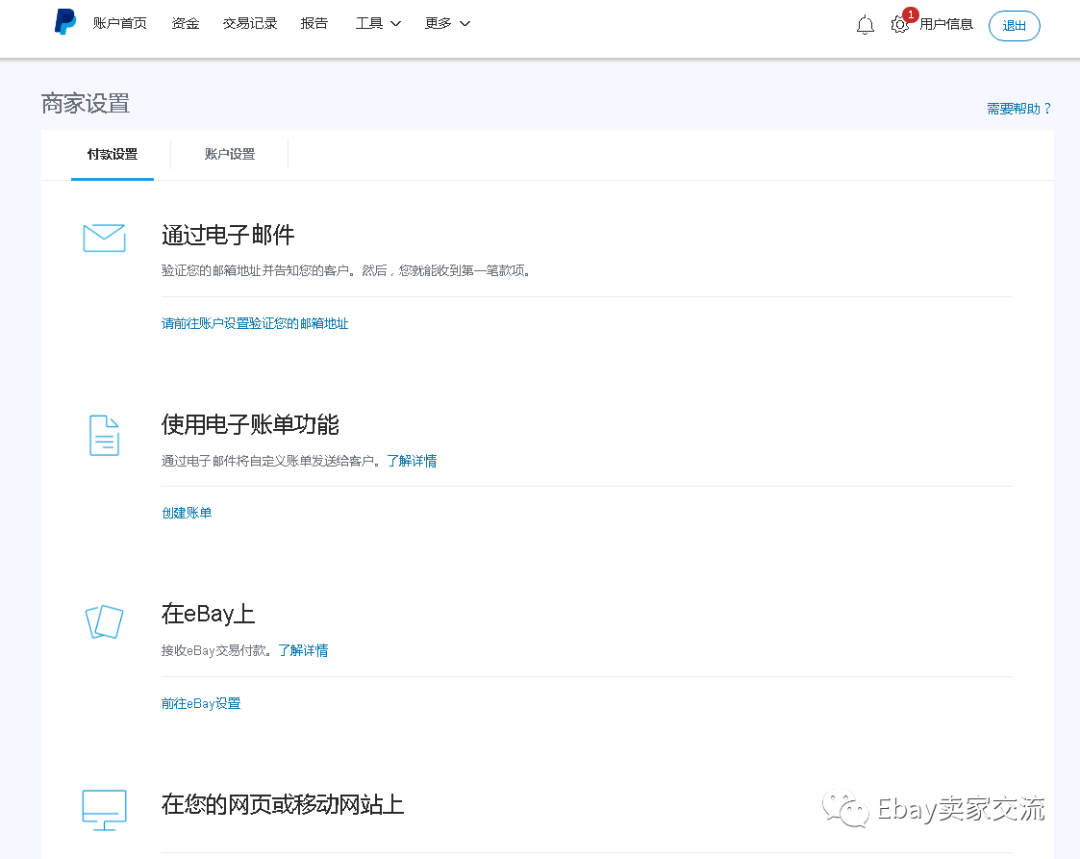The height and width of the screenshot is (859, 1080).
Task: Click the 在eBay上 heading
Action: click(x=208, y=614)
